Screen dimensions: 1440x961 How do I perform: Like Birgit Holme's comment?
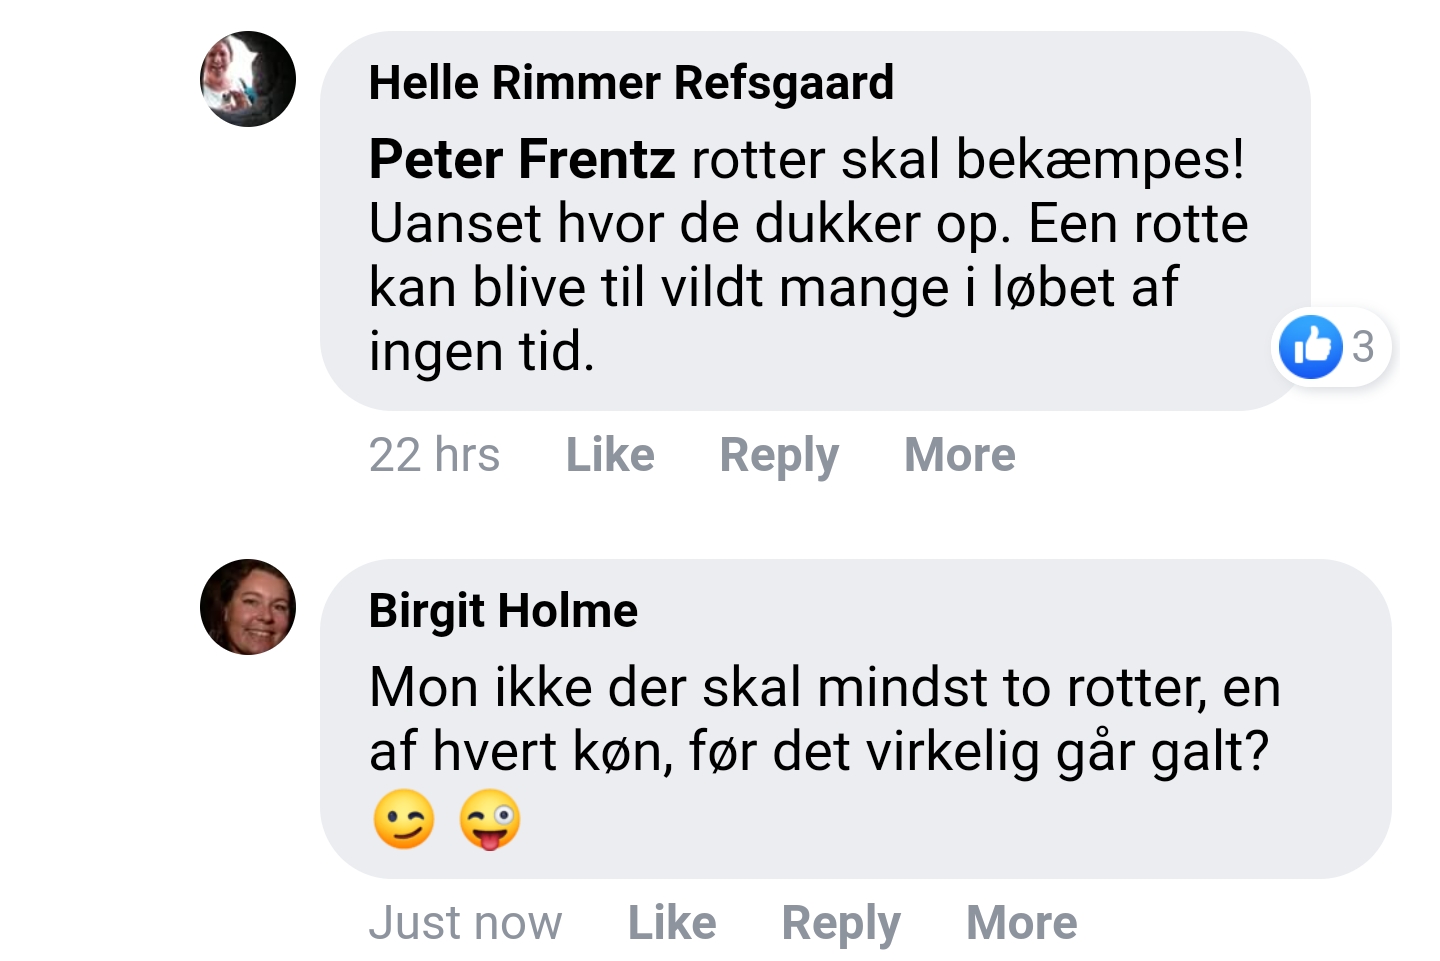672,923
